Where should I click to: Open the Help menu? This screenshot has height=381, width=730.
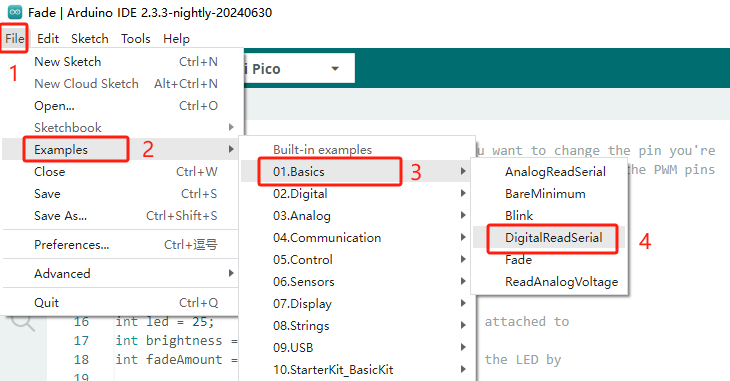click(176, 39)
